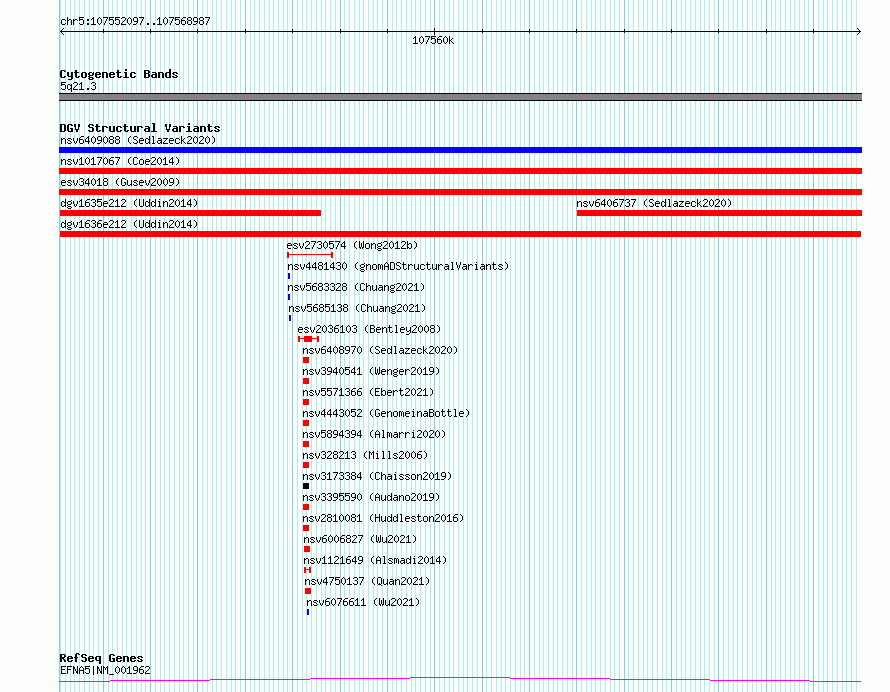
Task: Click the gray 5q21.3 cytoband bar
Action: [460, 97]
